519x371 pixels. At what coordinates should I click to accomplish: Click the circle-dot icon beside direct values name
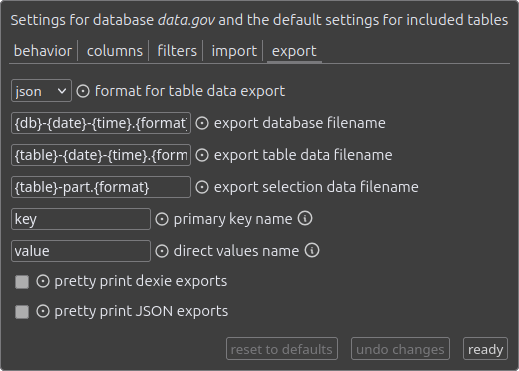pyautogui.click(x=162, y=251)
